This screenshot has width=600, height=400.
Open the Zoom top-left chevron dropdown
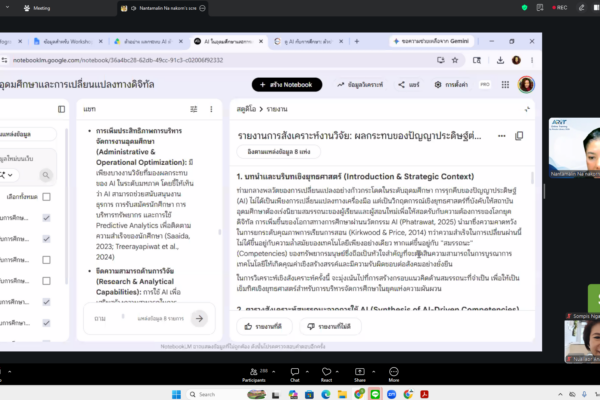point(7,8)
